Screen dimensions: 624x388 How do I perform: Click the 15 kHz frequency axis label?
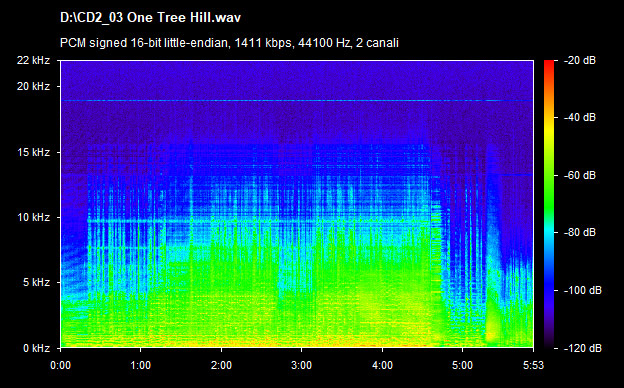click(x=33, y=152)
